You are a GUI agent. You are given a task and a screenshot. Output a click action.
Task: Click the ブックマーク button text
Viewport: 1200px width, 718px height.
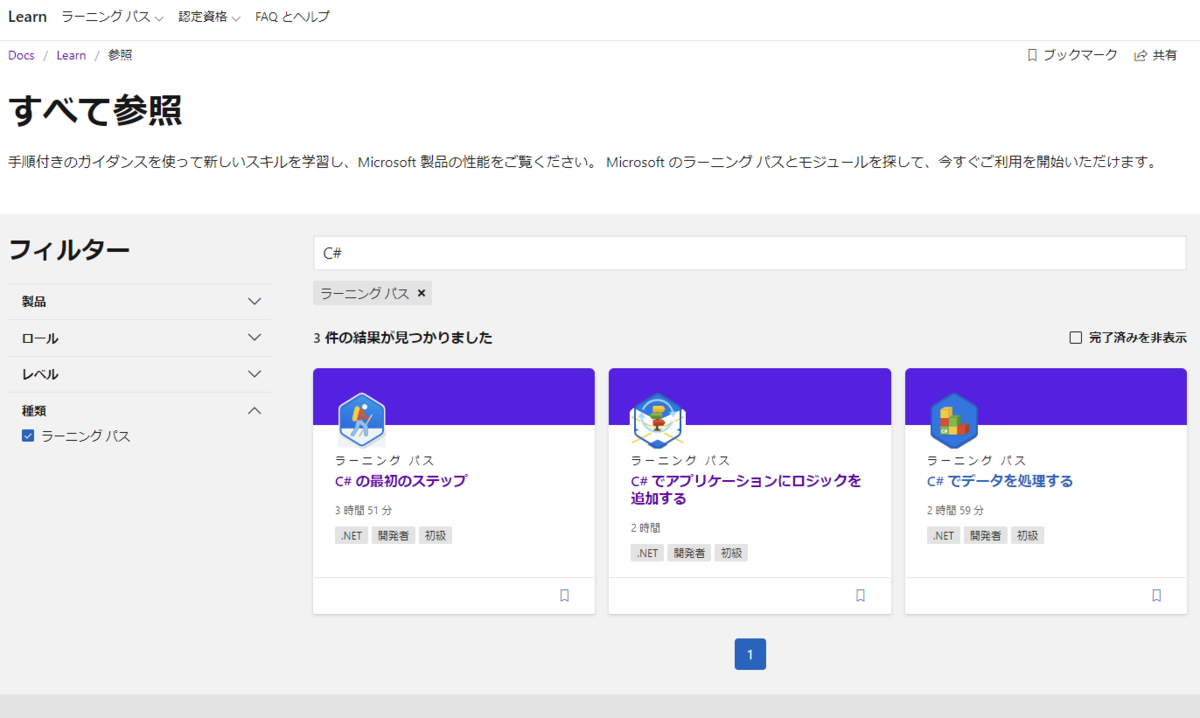click(1080, 56)
